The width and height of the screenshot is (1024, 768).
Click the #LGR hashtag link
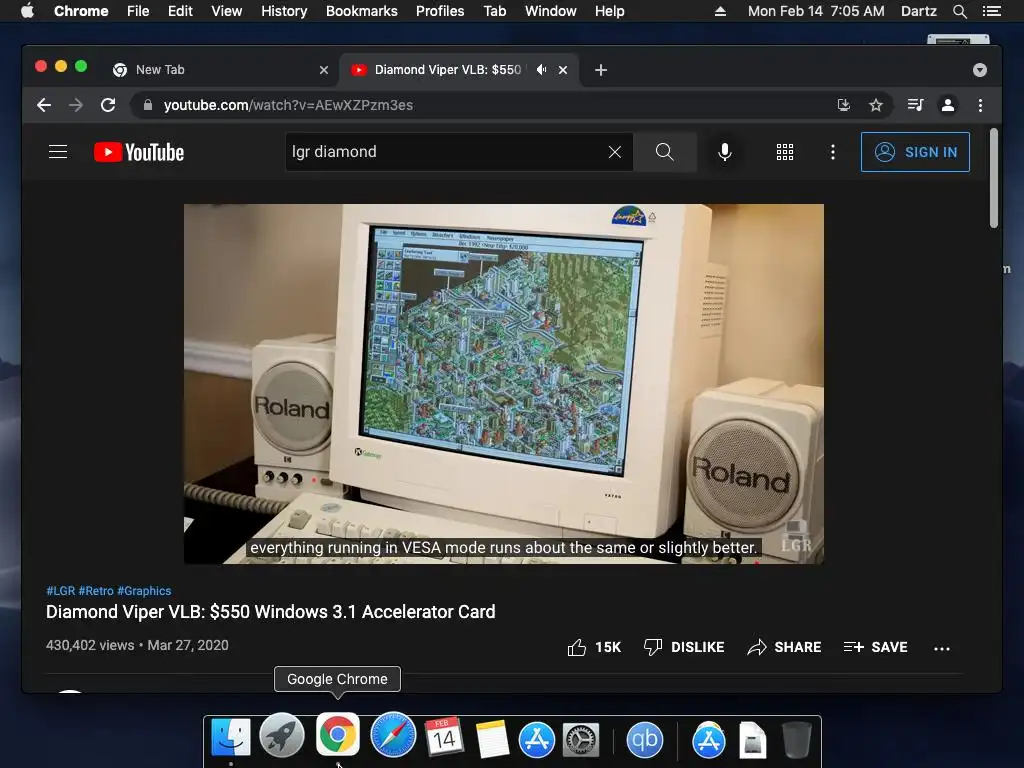tap(61, 591)
